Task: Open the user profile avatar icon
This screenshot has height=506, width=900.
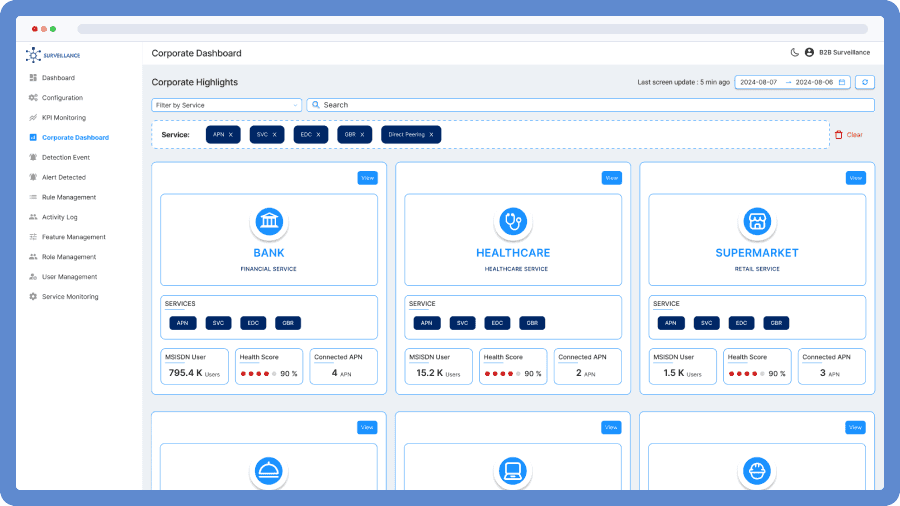Action: [x=809, y=52]
